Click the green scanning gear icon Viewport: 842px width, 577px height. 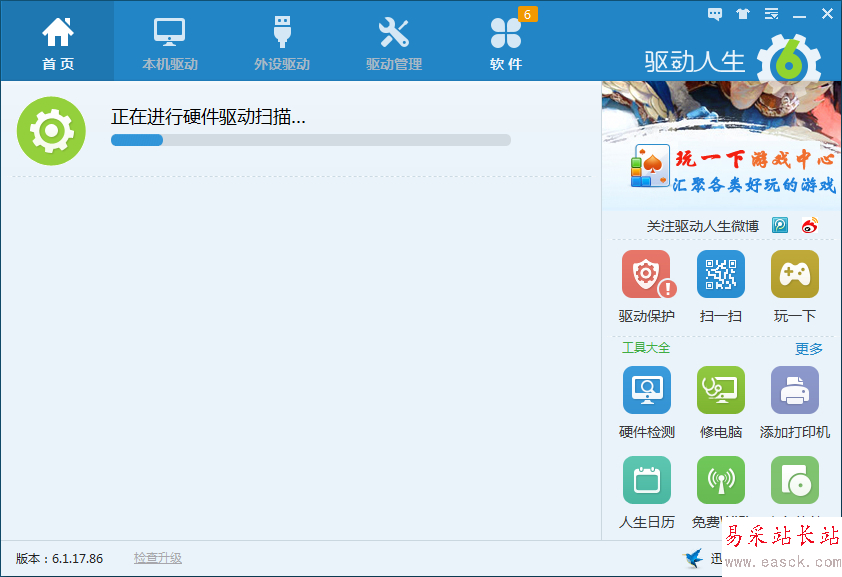[51, 131]
